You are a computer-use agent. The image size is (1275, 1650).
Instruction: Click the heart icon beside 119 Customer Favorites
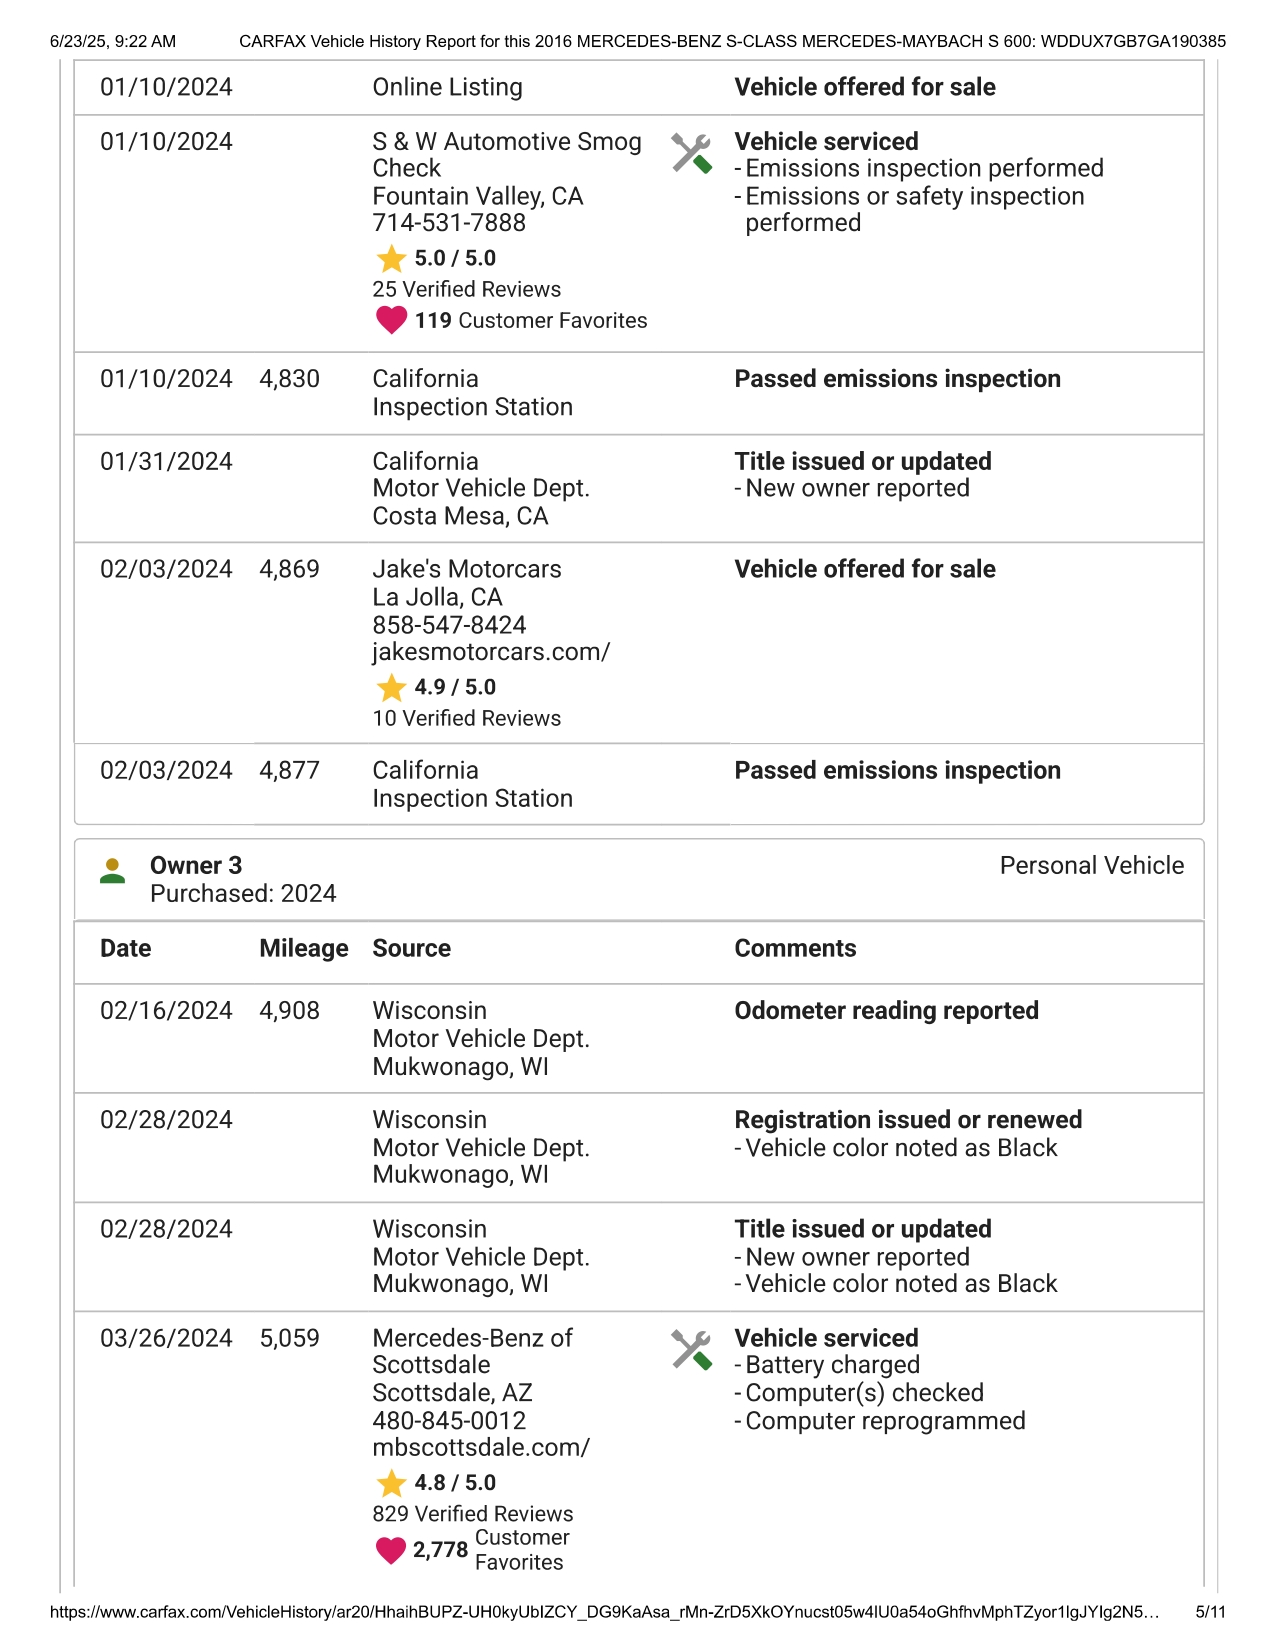[391, 320]
